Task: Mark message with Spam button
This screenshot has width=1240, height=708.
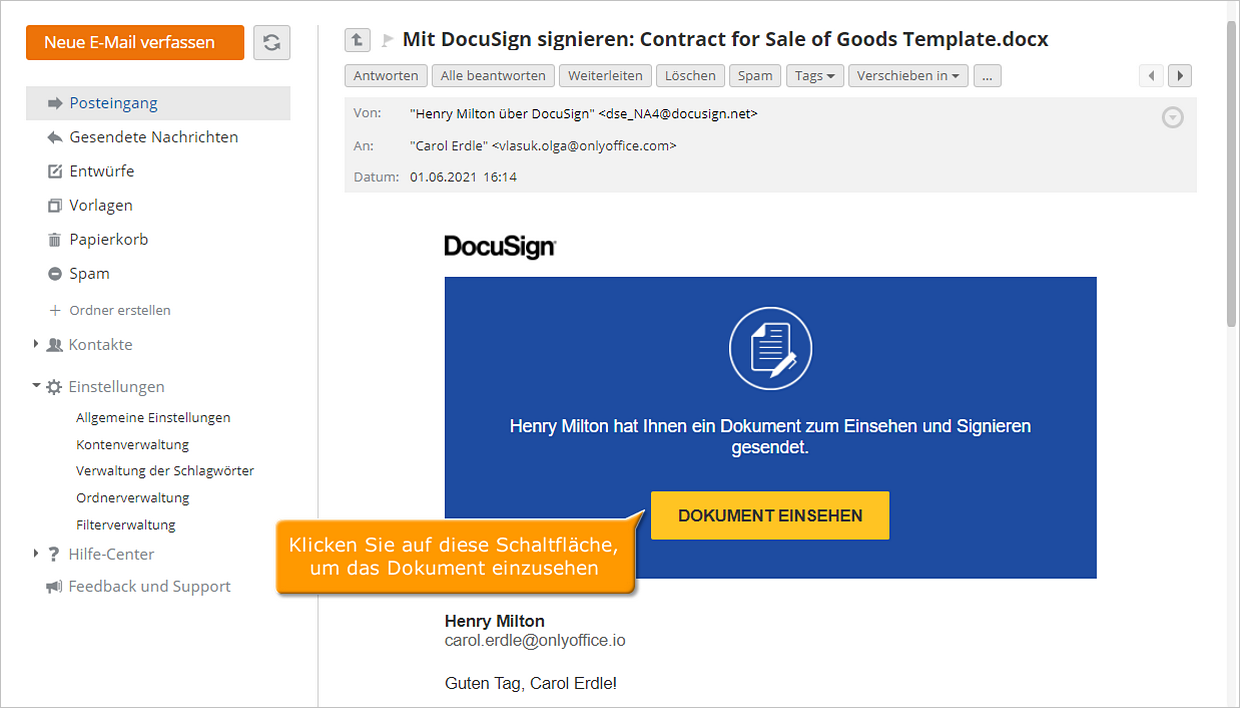Action: [x=755, y=75]
